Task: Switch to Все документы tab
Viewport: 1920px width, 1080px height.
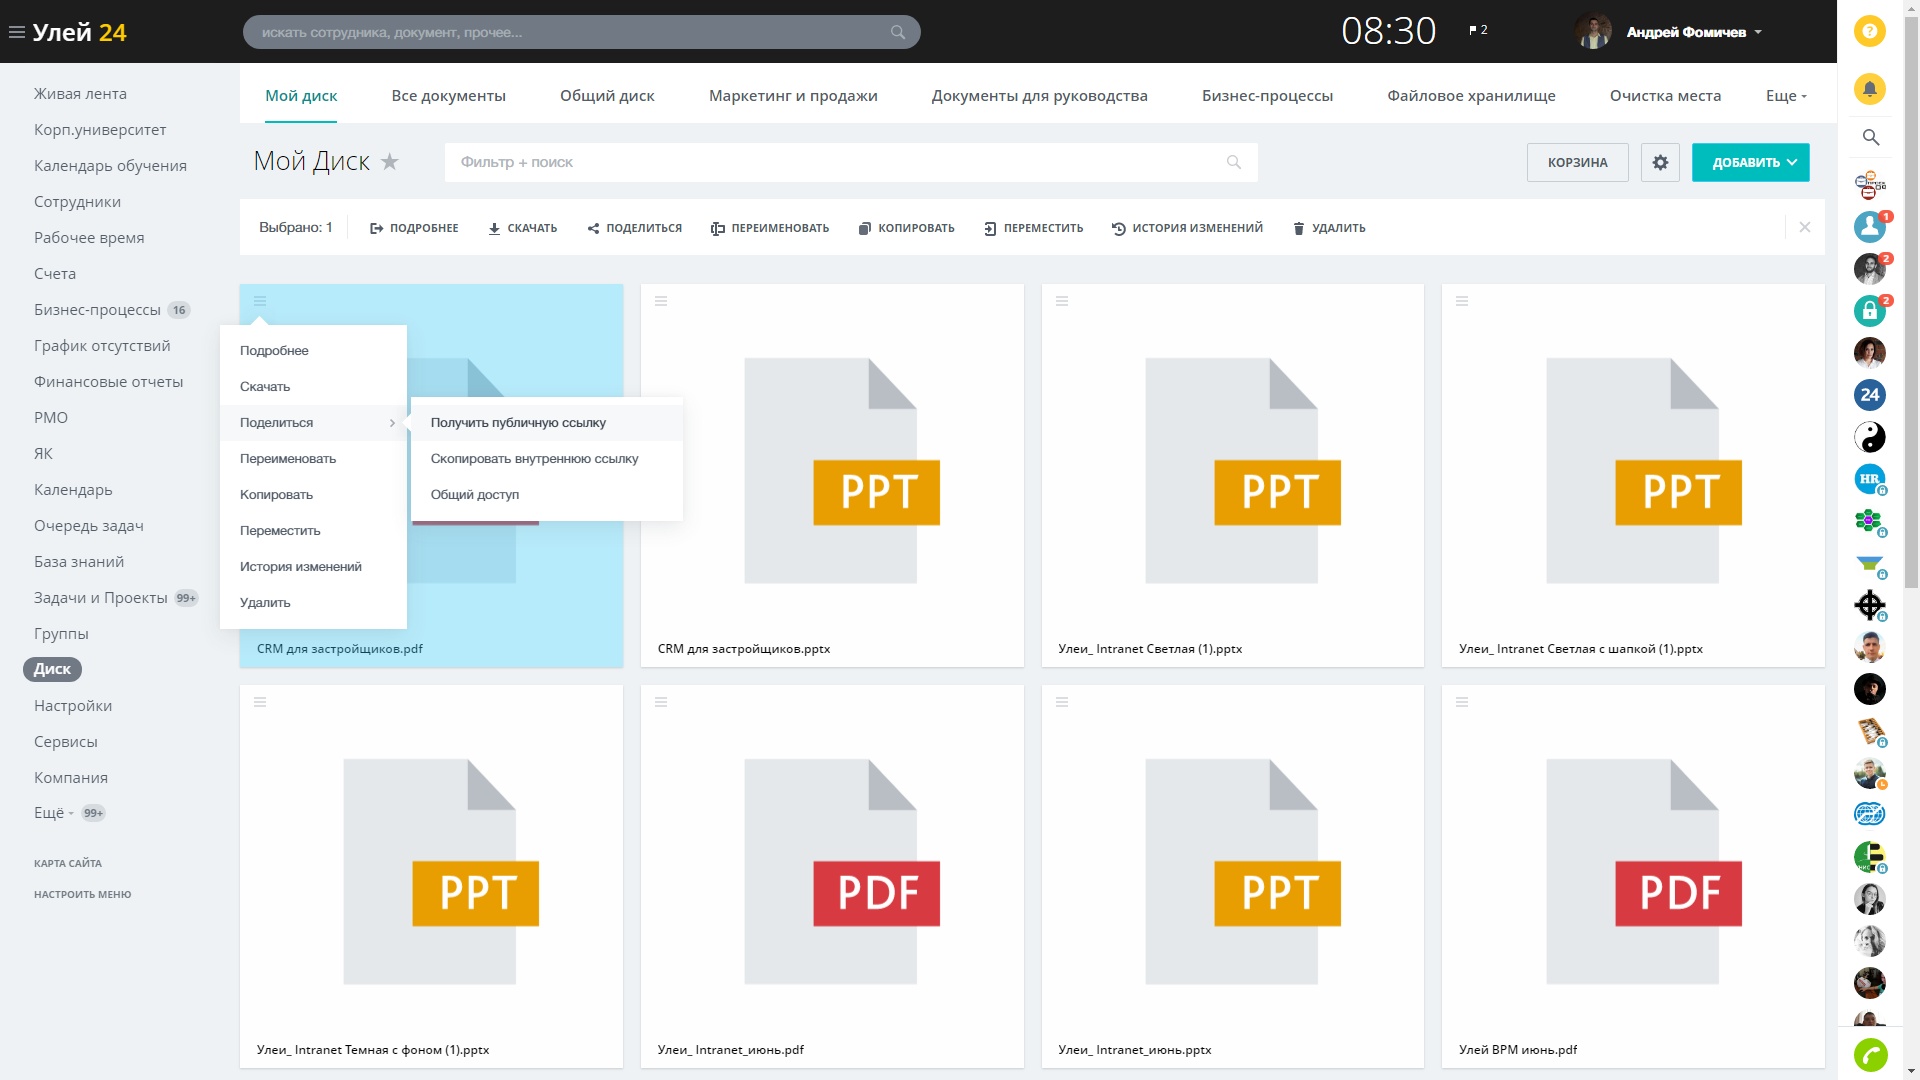Action: (448, 96)
